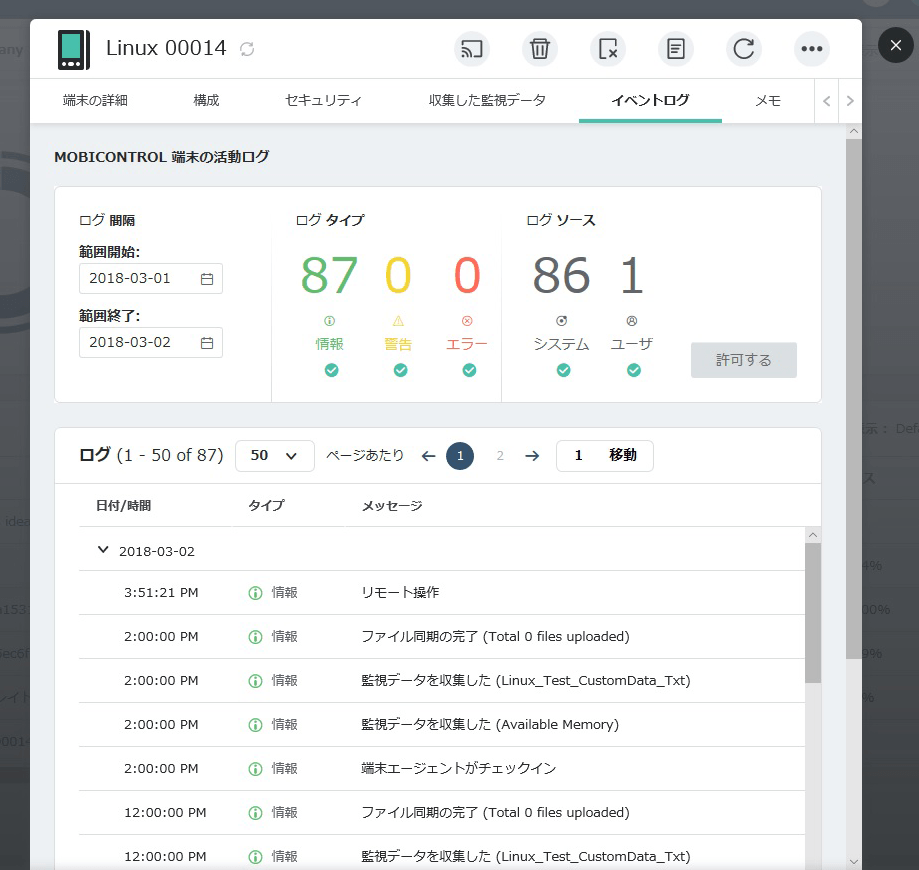
Task: Open the logs-per-page 50 dropdown
Action: (x=274, y=455)
